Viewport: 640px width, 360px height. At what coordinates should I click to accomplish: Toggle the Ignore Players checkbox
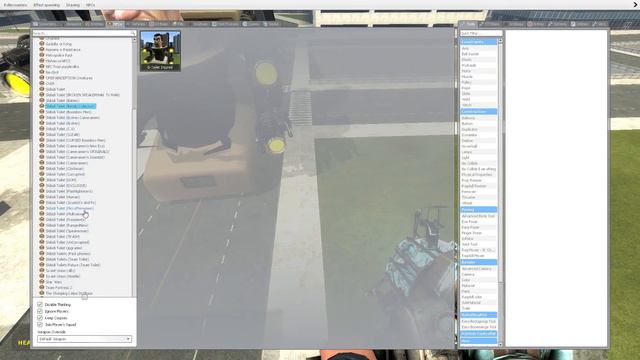[40, 311]
